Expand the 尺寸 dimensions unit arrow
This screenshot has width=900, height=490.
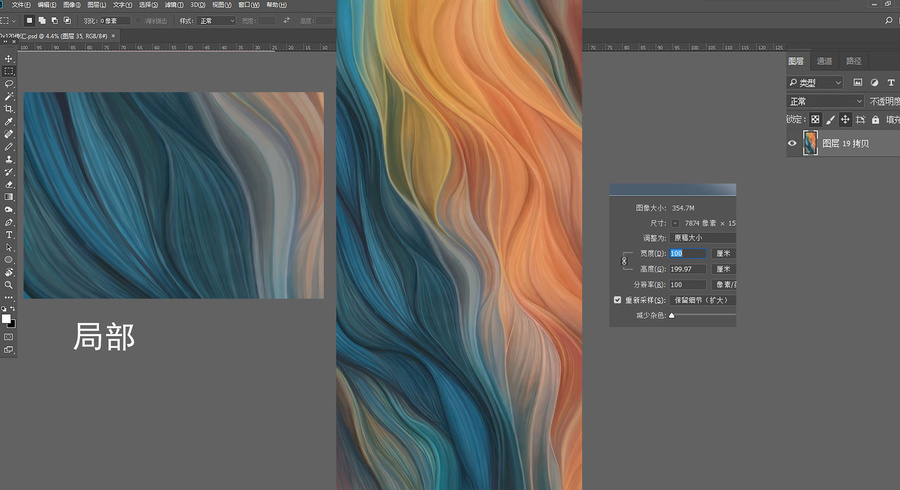point(675,223)
